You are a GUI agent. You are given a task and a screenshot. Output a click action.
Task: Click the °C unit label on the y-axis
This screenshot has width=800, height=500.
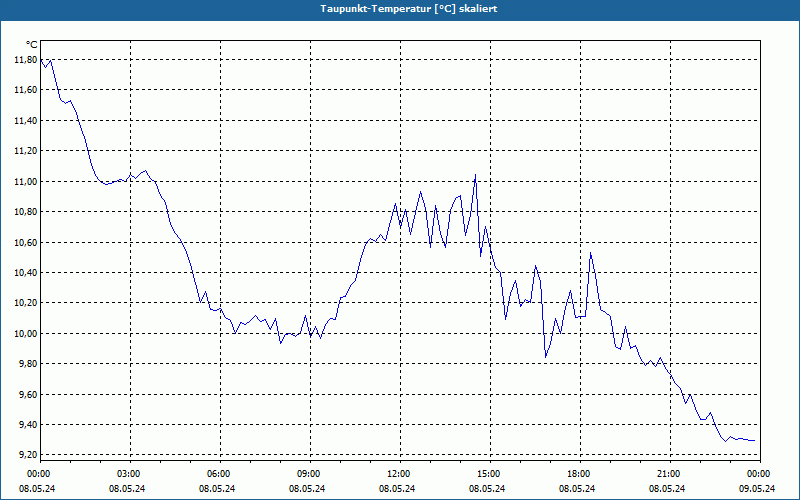coord(32,45)
